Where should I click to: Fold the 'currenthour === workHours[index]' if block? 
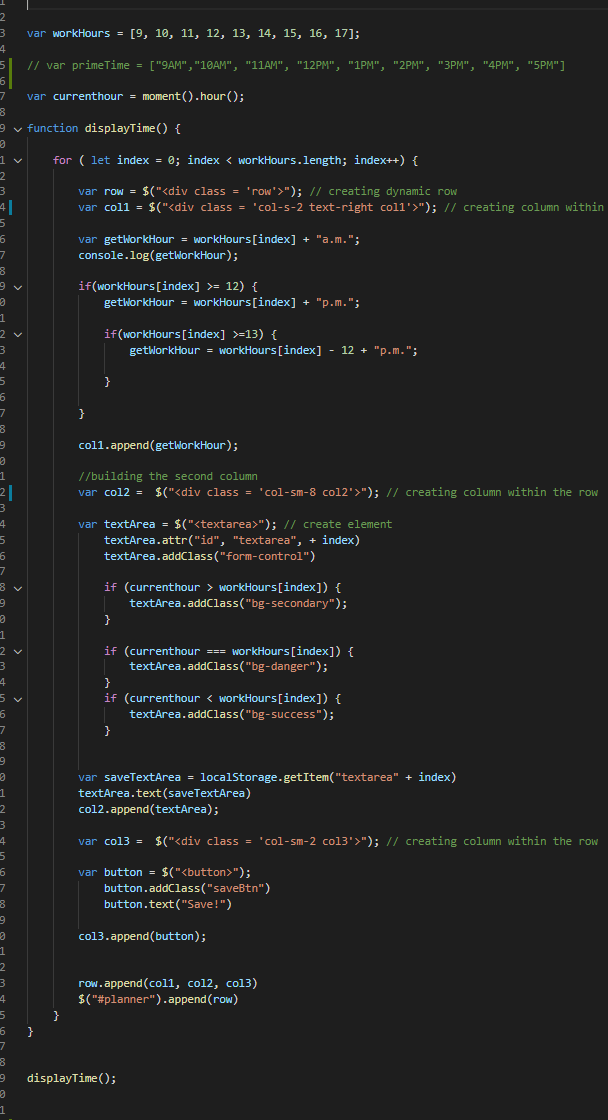click(18, 651)
